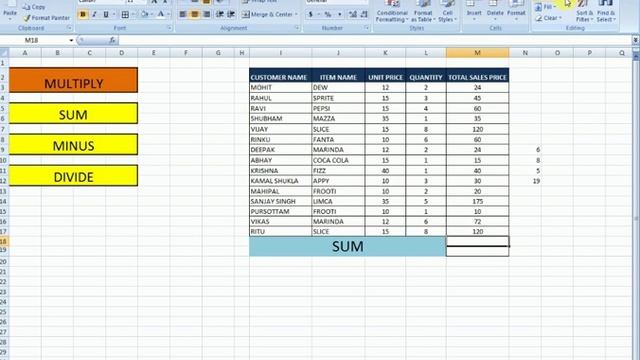Open the Number dialog launcher
Screen dimensions: 640x360
(x=367, y=28)
